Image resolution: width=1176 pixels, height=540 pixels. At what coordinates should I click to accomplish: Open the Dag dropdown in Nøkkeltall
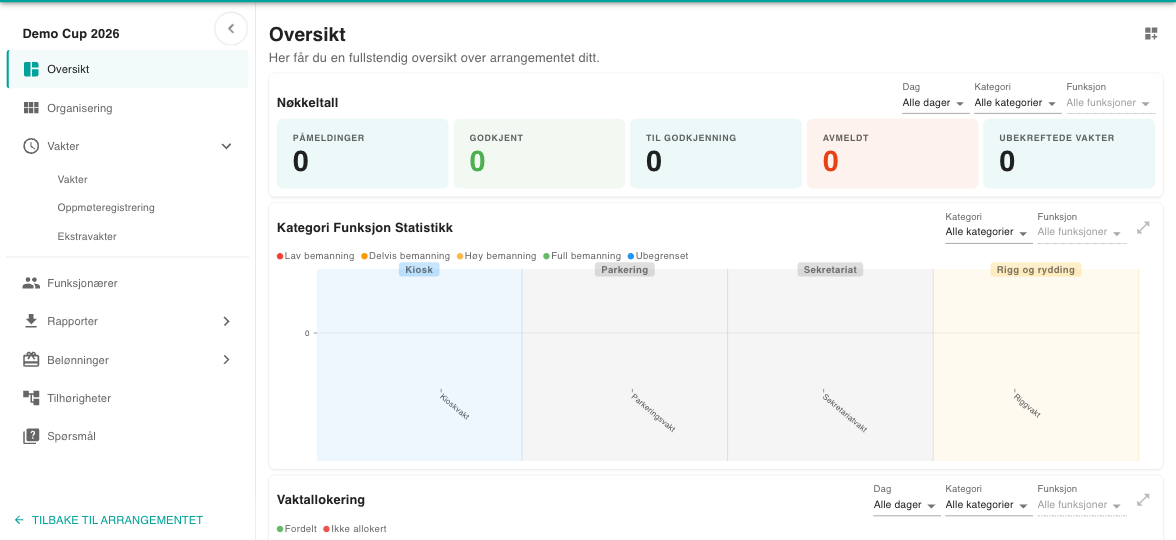pos(934,103)
